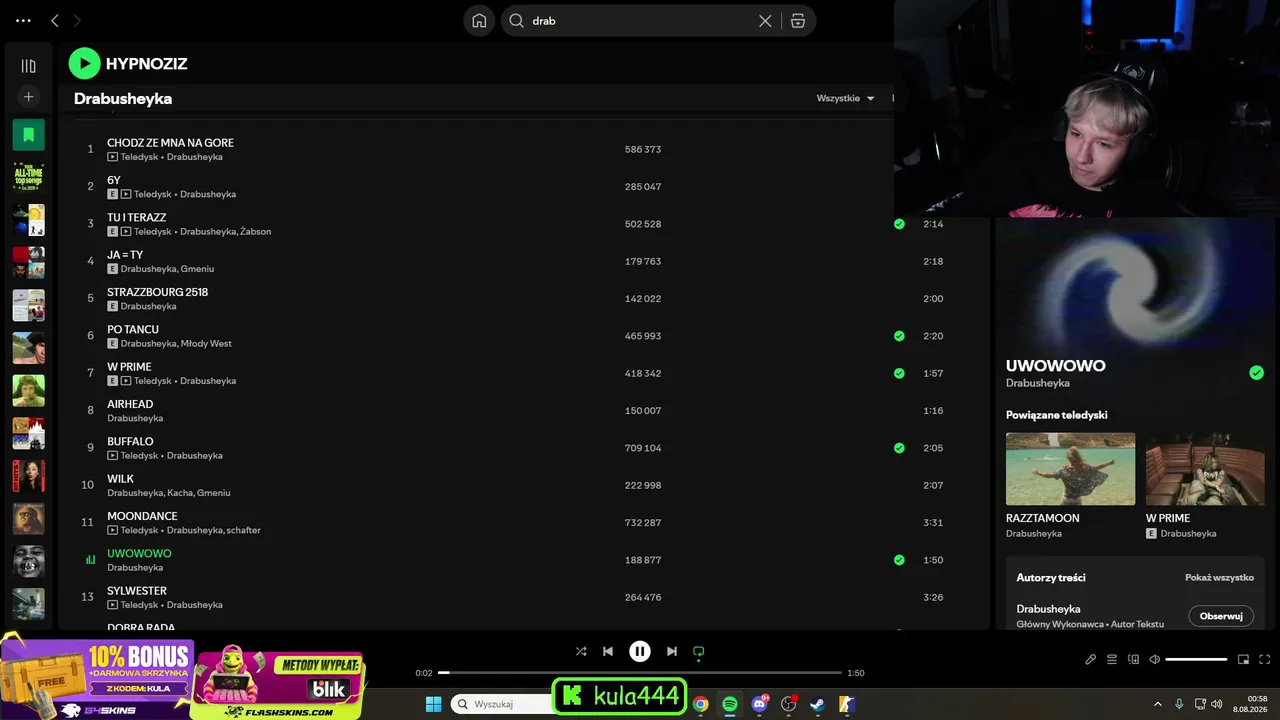Open the play queue
The image size is (1280, 720).
pyautogui.click(x=1112, y=659)
